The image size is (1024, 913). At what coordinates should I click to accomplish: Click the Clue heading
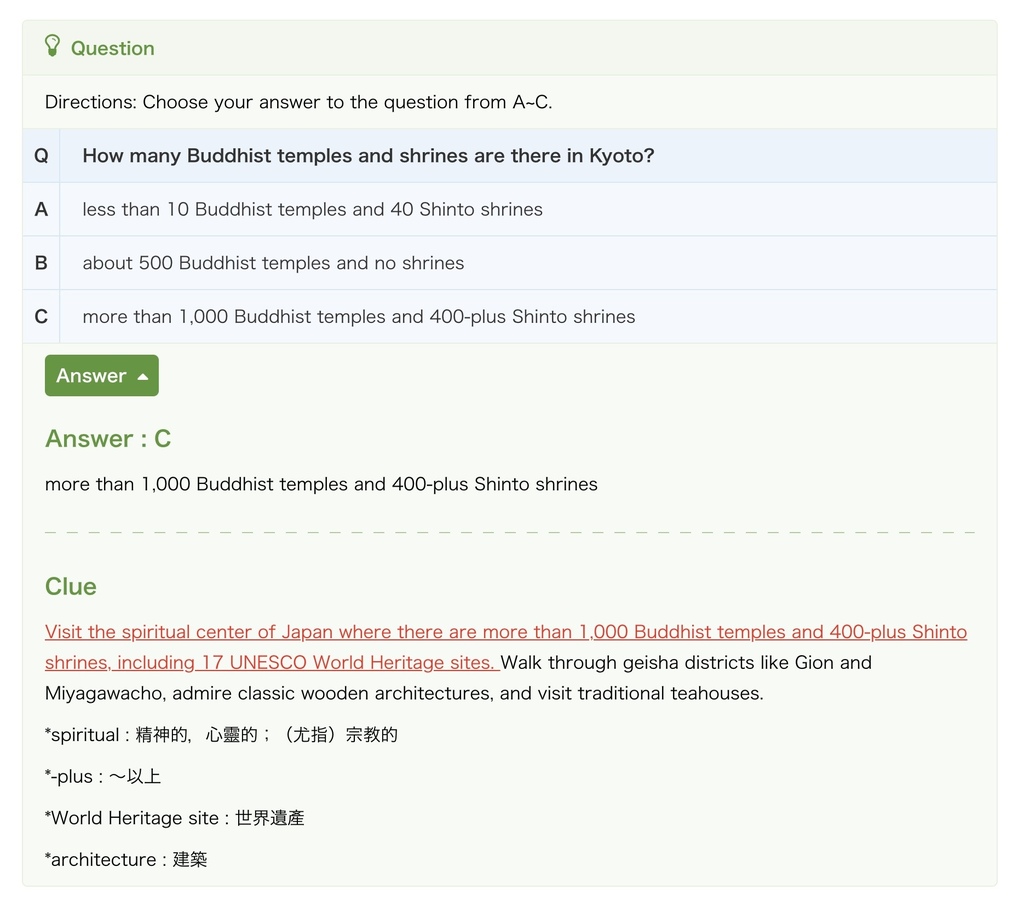(x=71, y=587)
